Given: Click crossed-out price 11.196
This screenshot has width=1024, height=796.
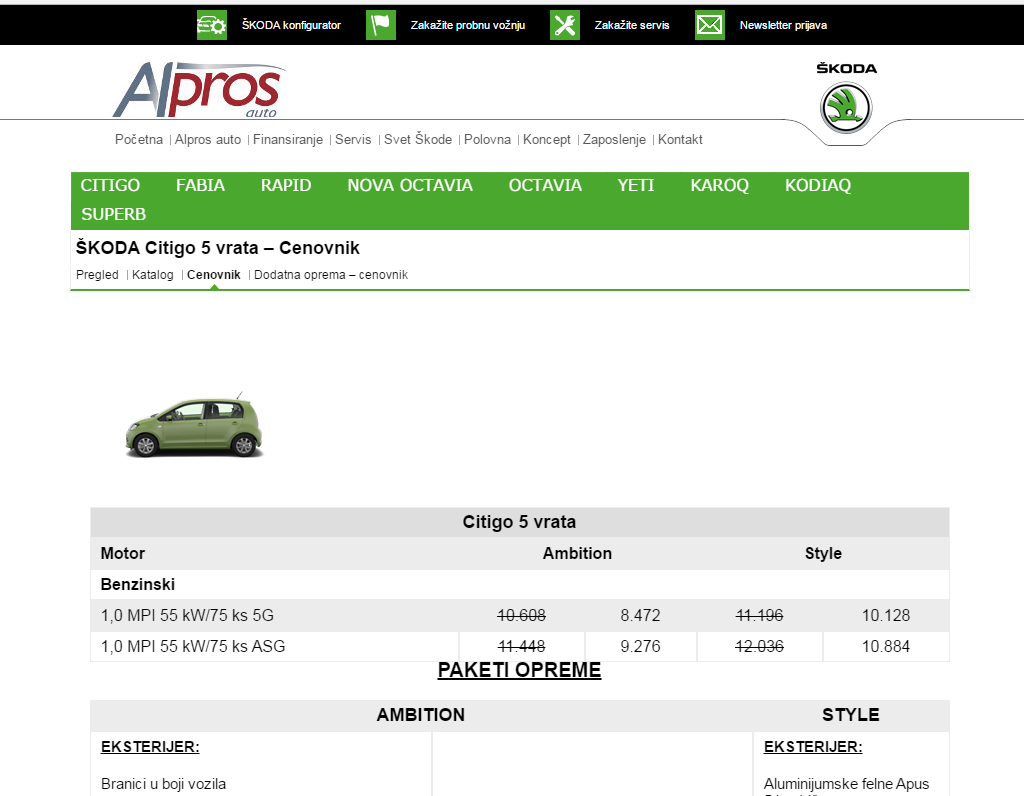Looking at the screenshot, I should (x=760, y=615).
